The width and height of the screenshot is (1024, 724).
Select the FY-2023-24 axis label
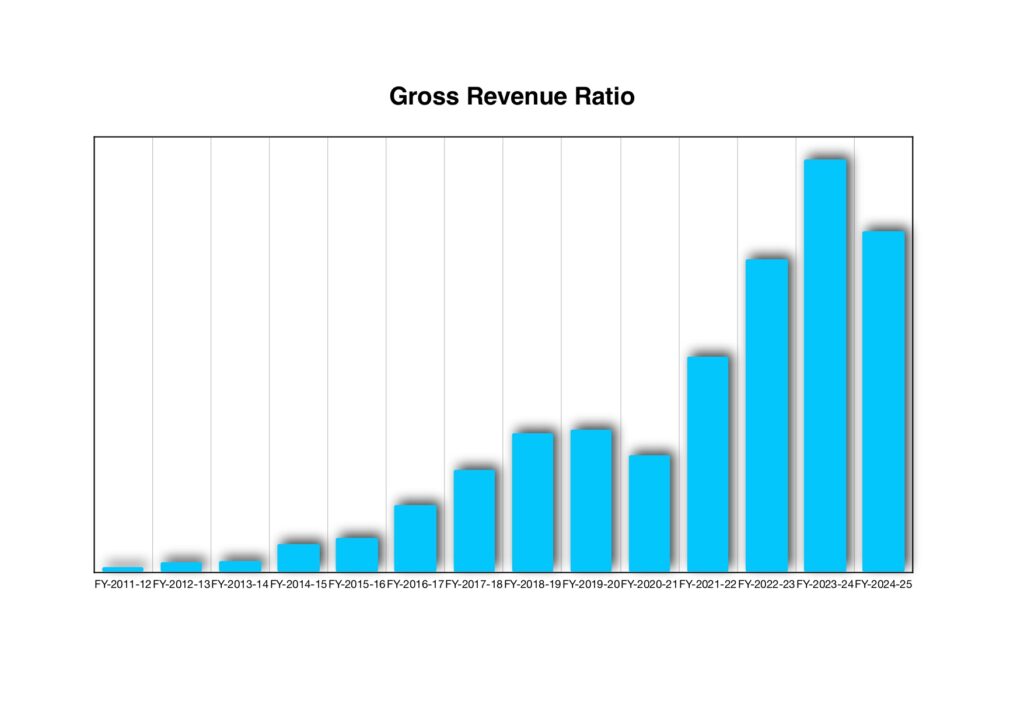(825, 584)
